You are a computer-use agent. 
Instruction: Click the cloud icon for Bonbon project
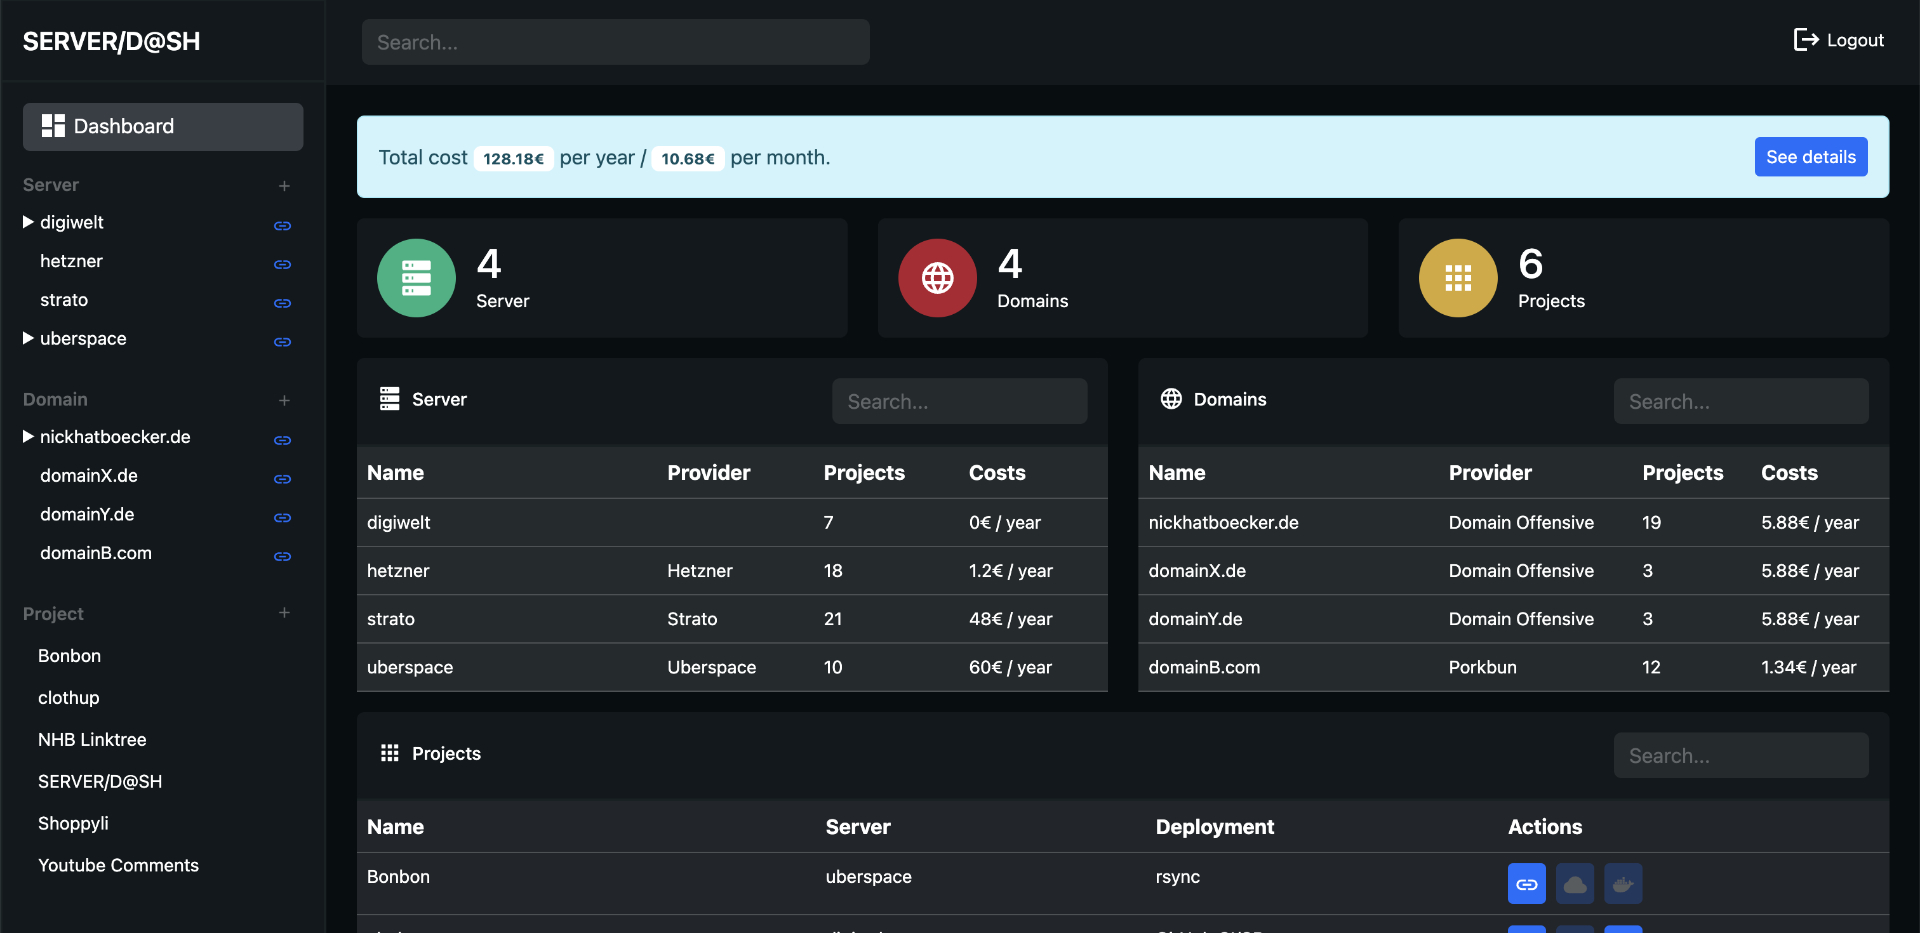tap(1574, 884)
